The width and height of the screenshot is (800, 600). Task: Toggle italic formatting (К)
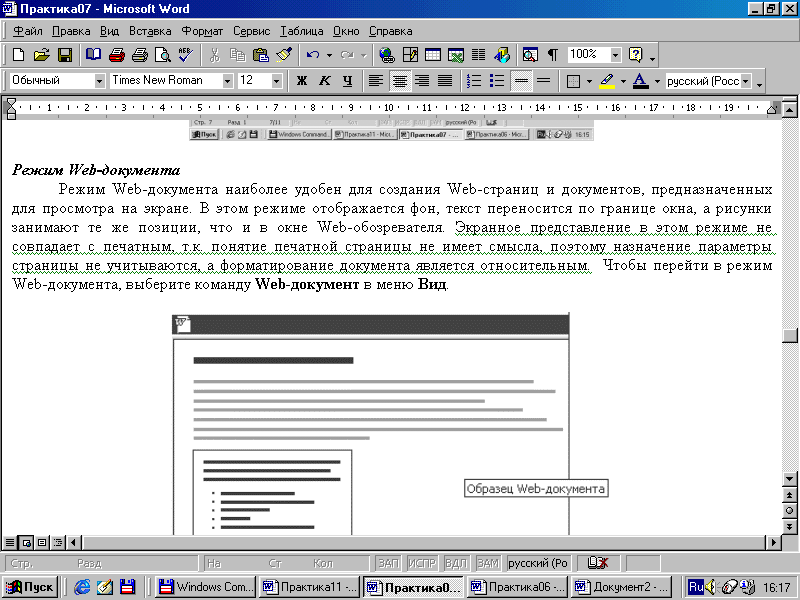click(324, 81)
